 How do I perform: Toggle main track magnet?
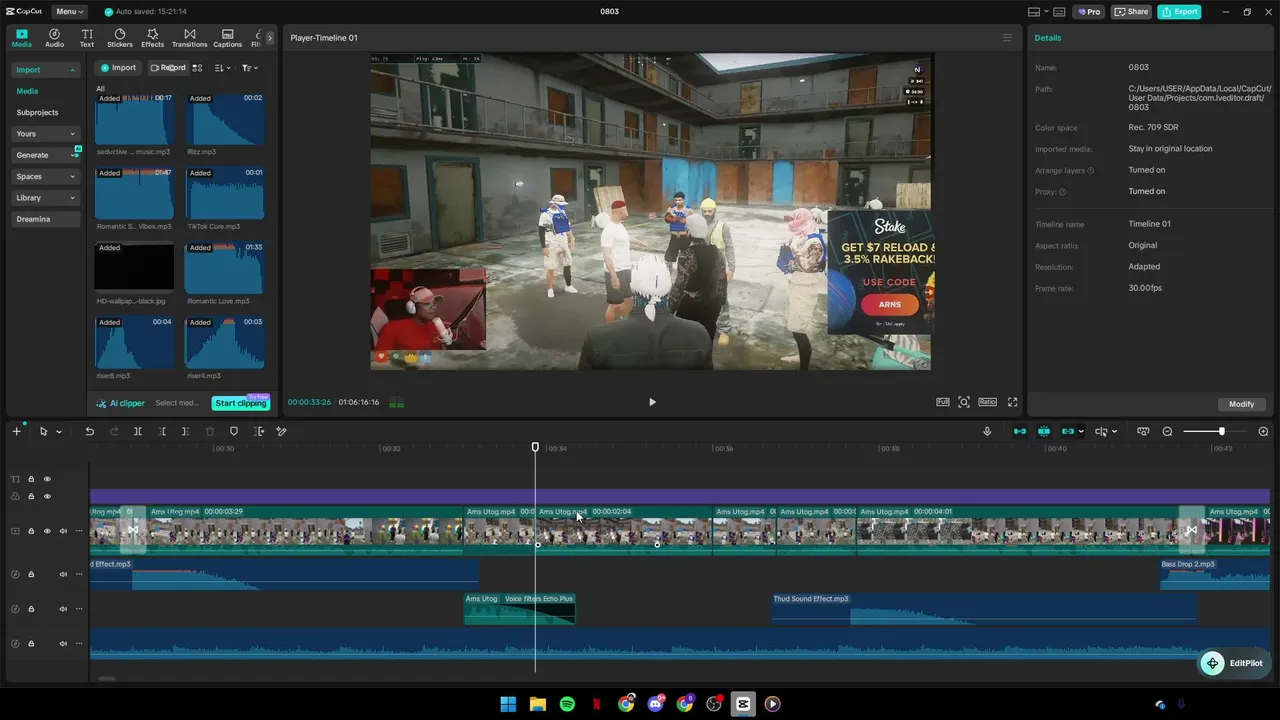[1020, 431]
